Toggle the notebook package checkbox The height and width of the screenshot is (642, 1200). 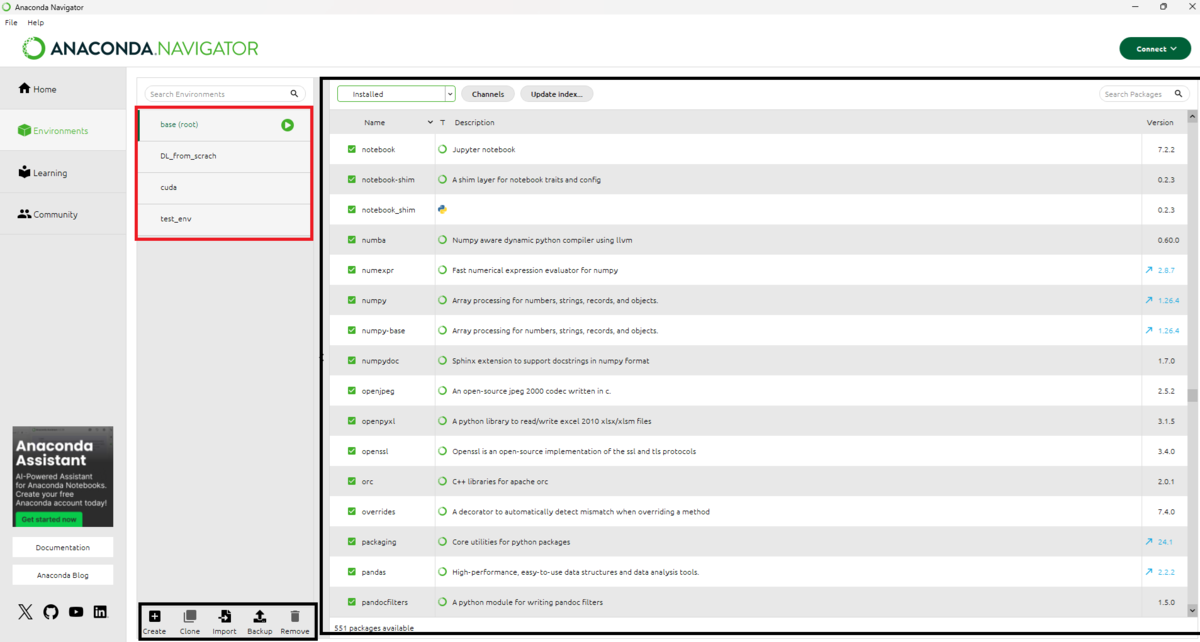[352, 149]
